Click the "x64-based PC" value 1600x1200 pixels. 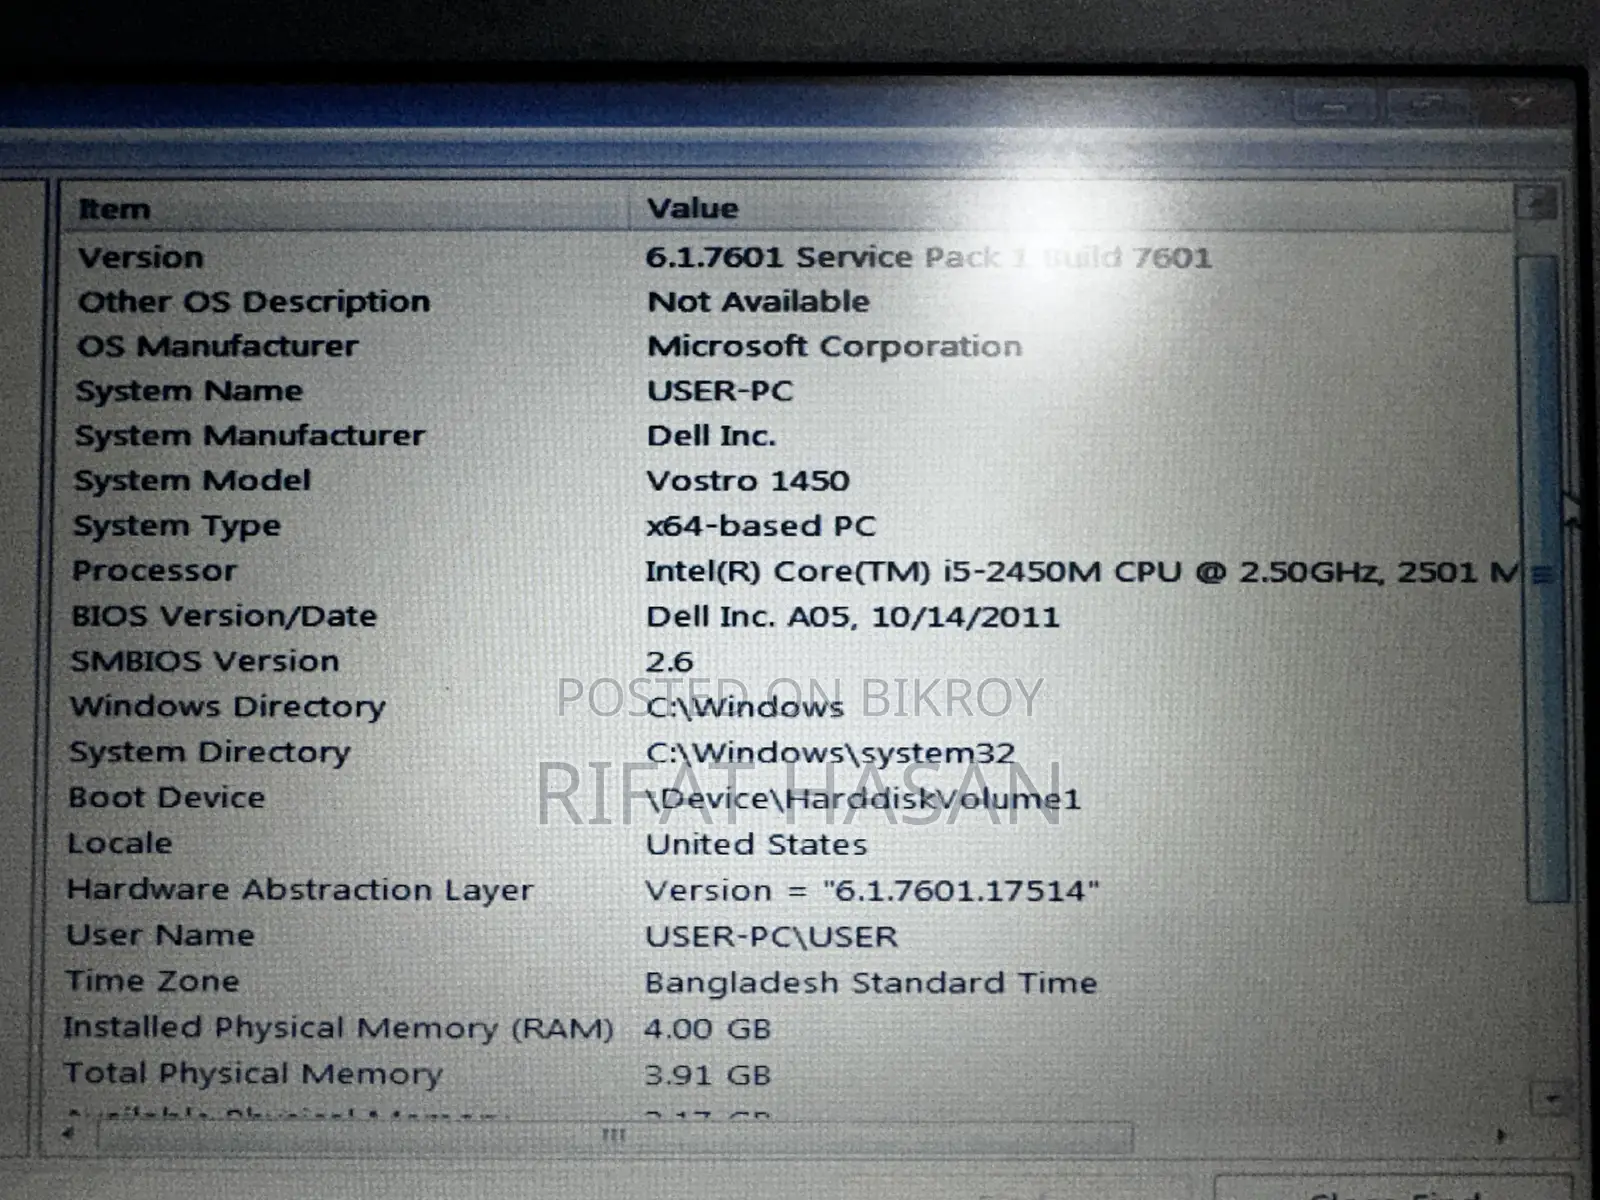[x=761, y=526]
